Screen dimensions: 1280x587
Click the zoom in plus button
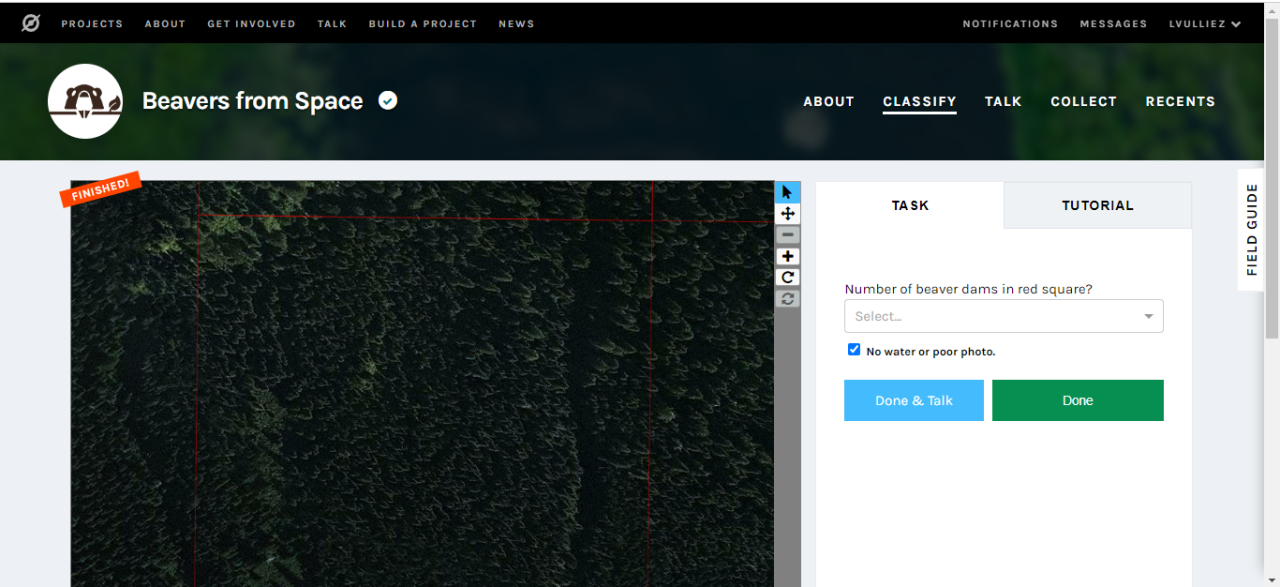[x=788, y=256]
